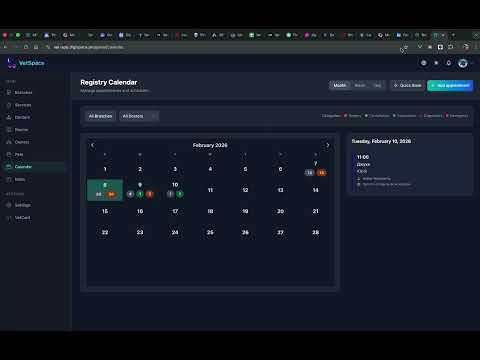Open the All Branches dropdown
The width and height of the screenshot is (480, 360).
pyautogui.click(x=100, y=116)
